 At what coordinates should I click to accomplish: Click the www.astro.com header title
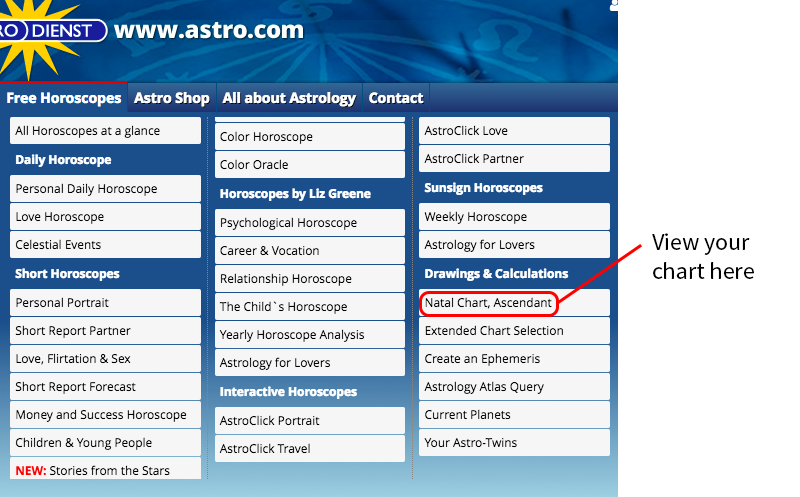(209, 30)
